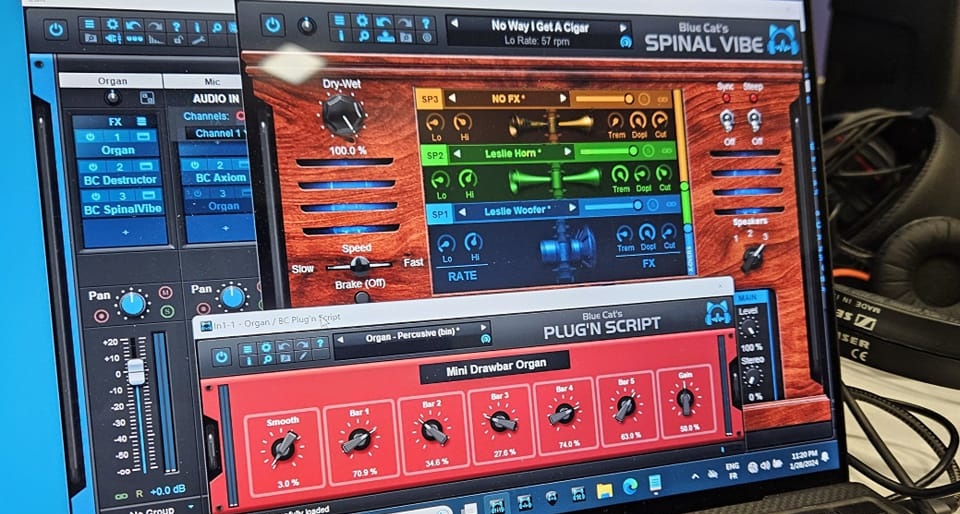
Task: Open 'Organ - Percusive (bin)' preset menu
Action: 413,337
